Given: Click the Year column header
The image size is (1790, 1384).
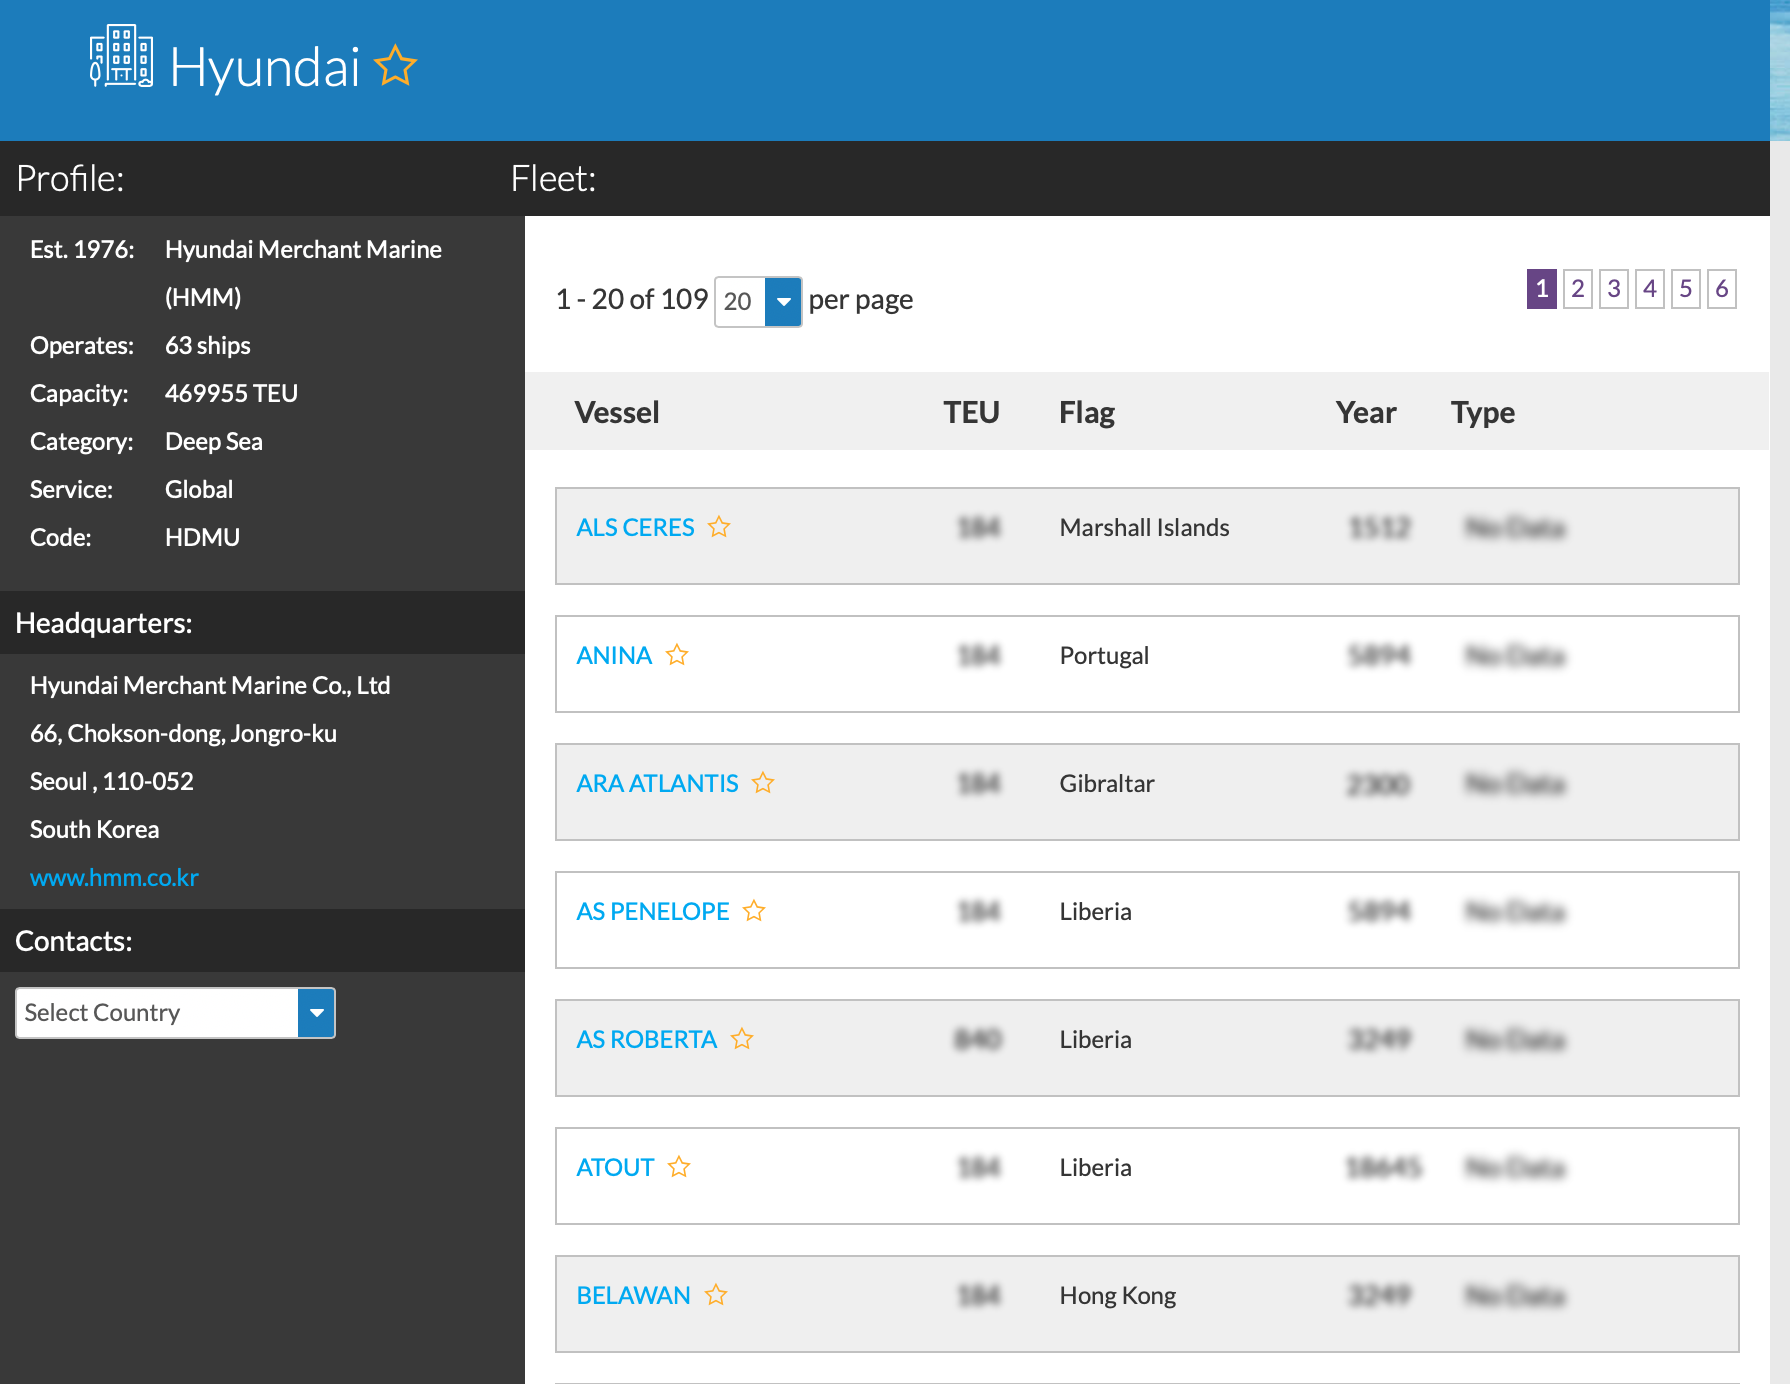Looking at the screenshot, I should point(1366,412).
